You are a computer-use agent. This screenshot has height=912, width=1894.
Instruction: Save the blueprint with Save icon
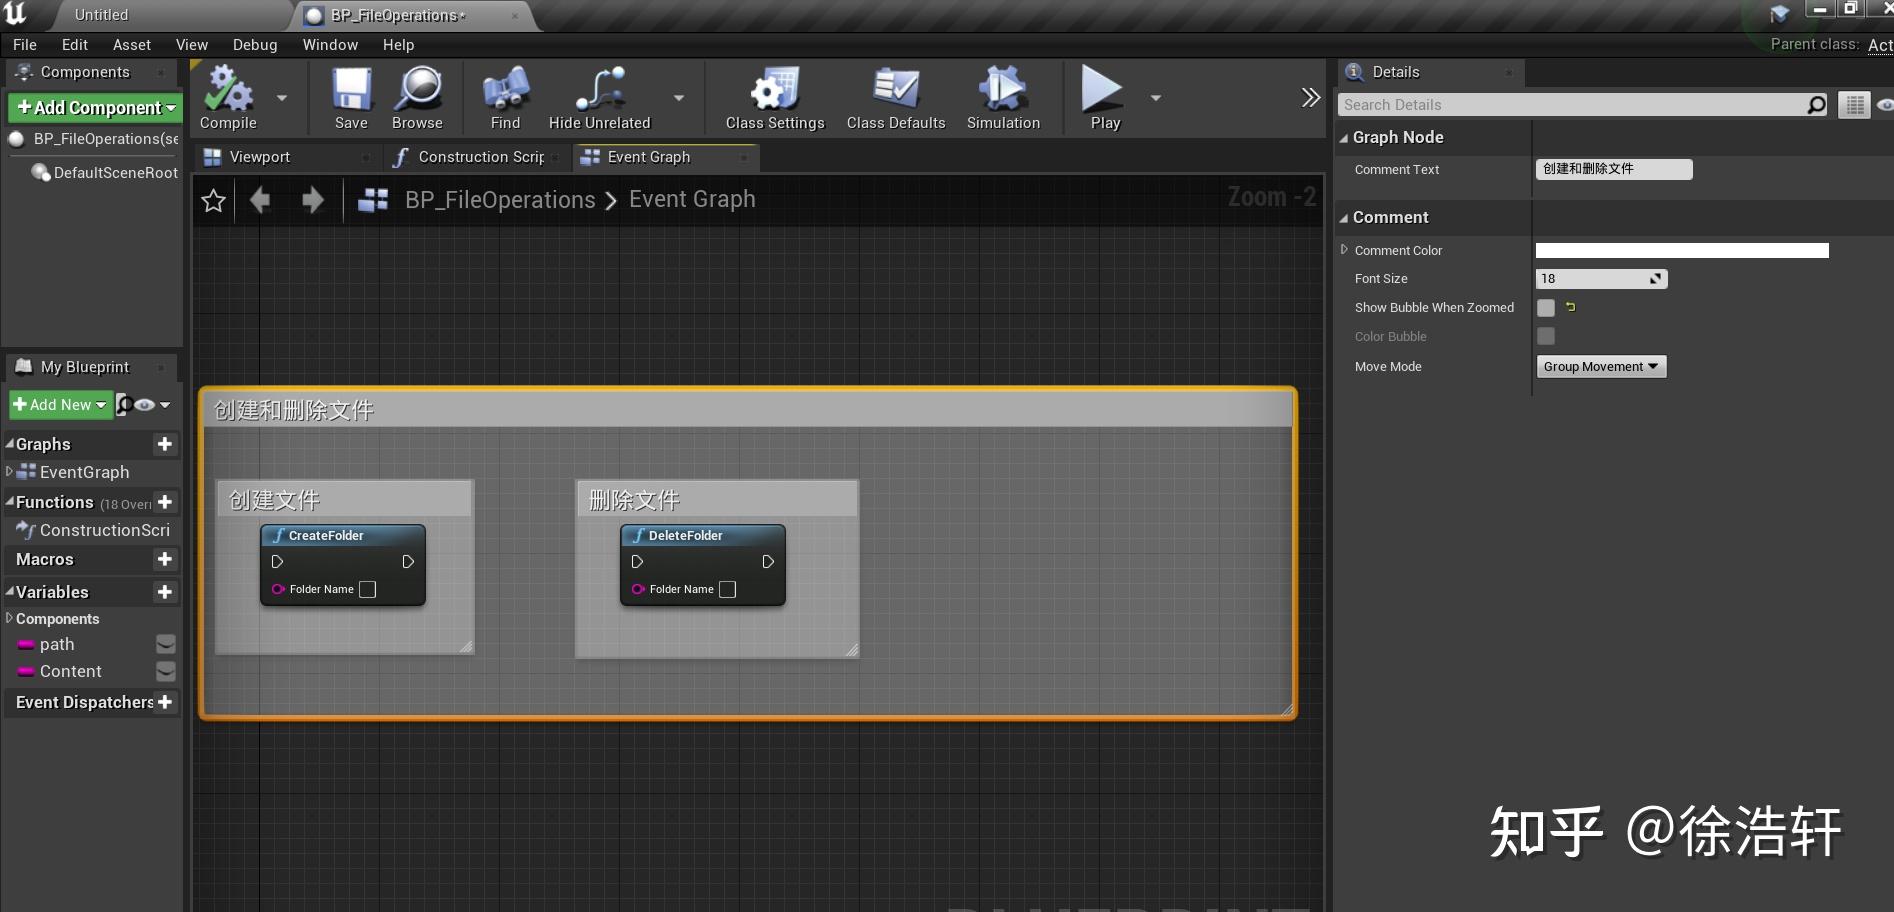click(x=351, y=88)
